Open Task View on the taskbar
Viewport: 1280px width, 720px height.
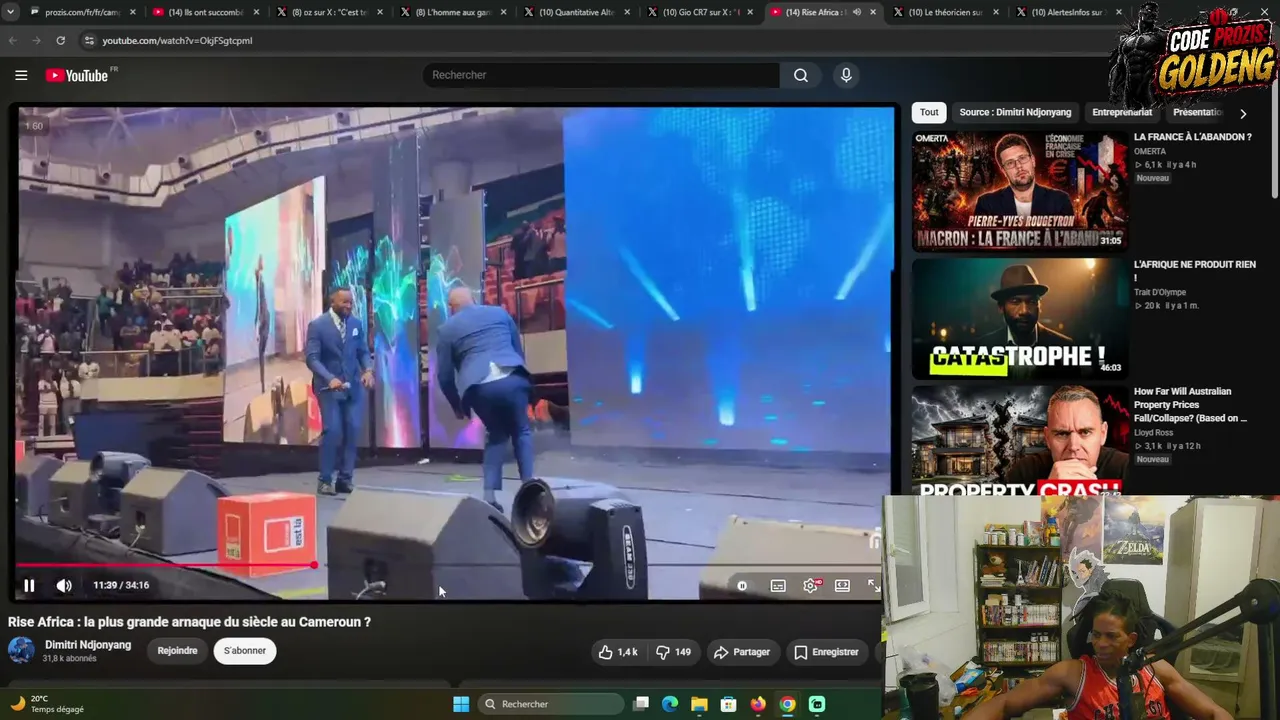pos(641,704)
